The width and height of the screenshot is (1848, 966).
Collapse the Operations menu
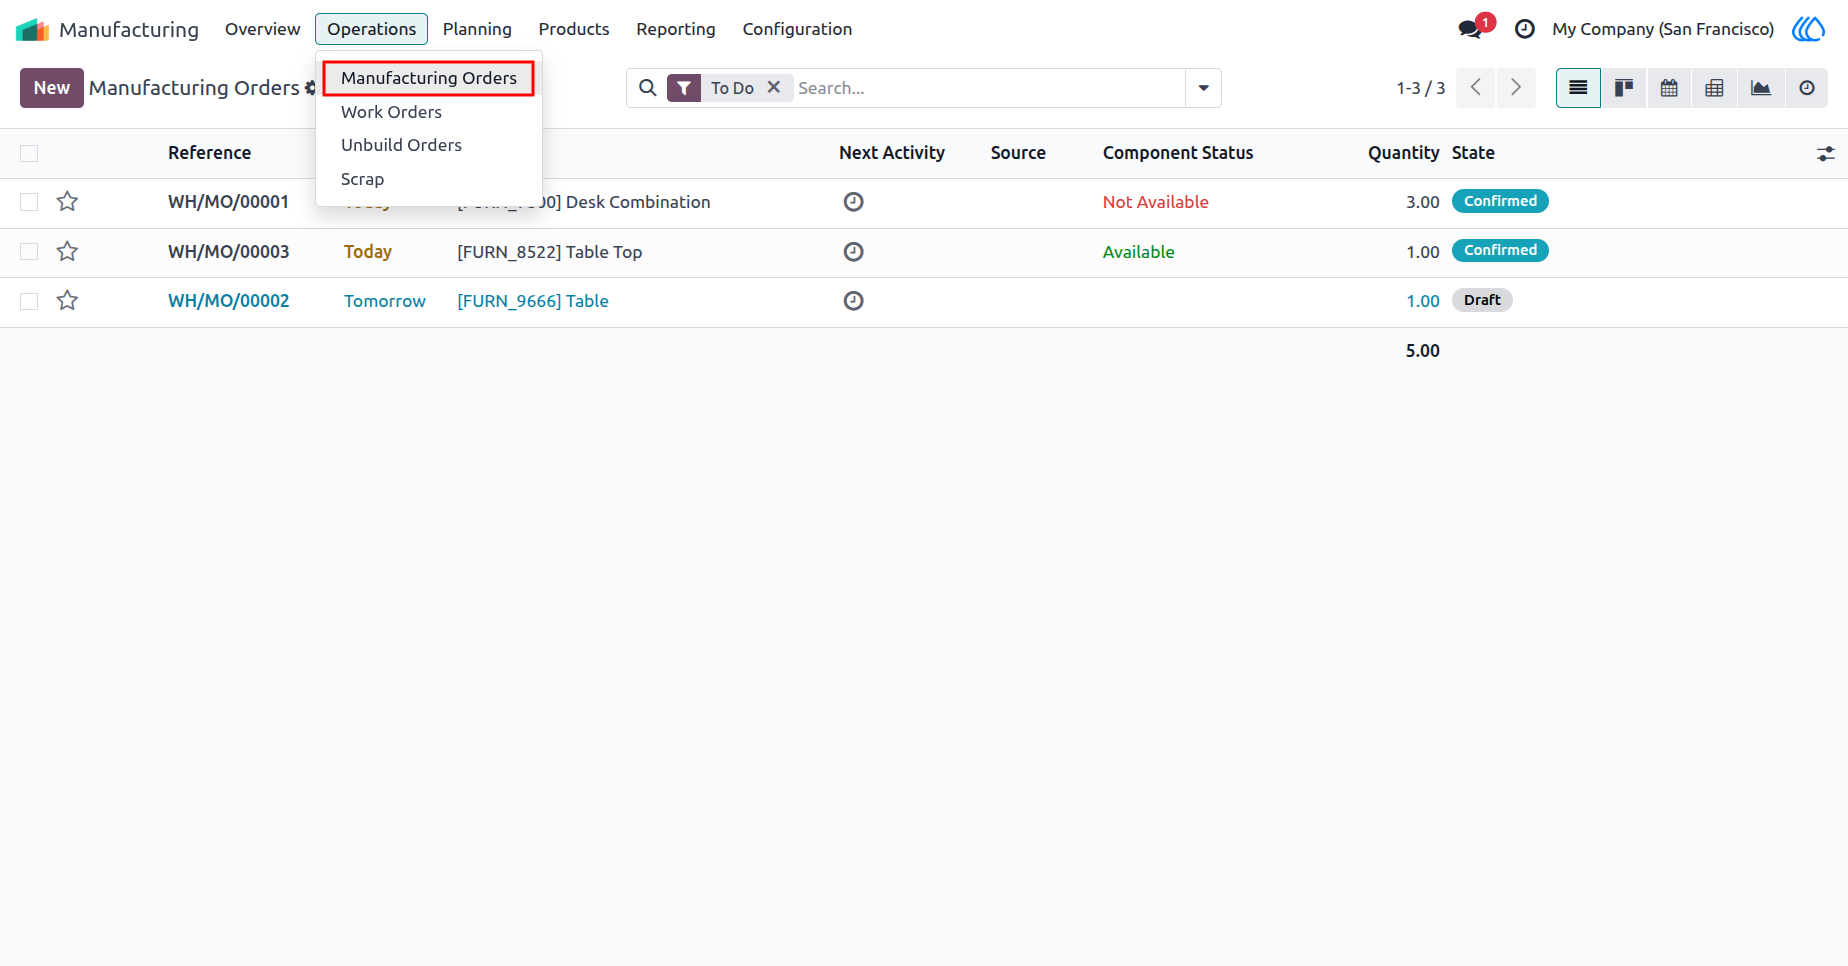point(371,29)
